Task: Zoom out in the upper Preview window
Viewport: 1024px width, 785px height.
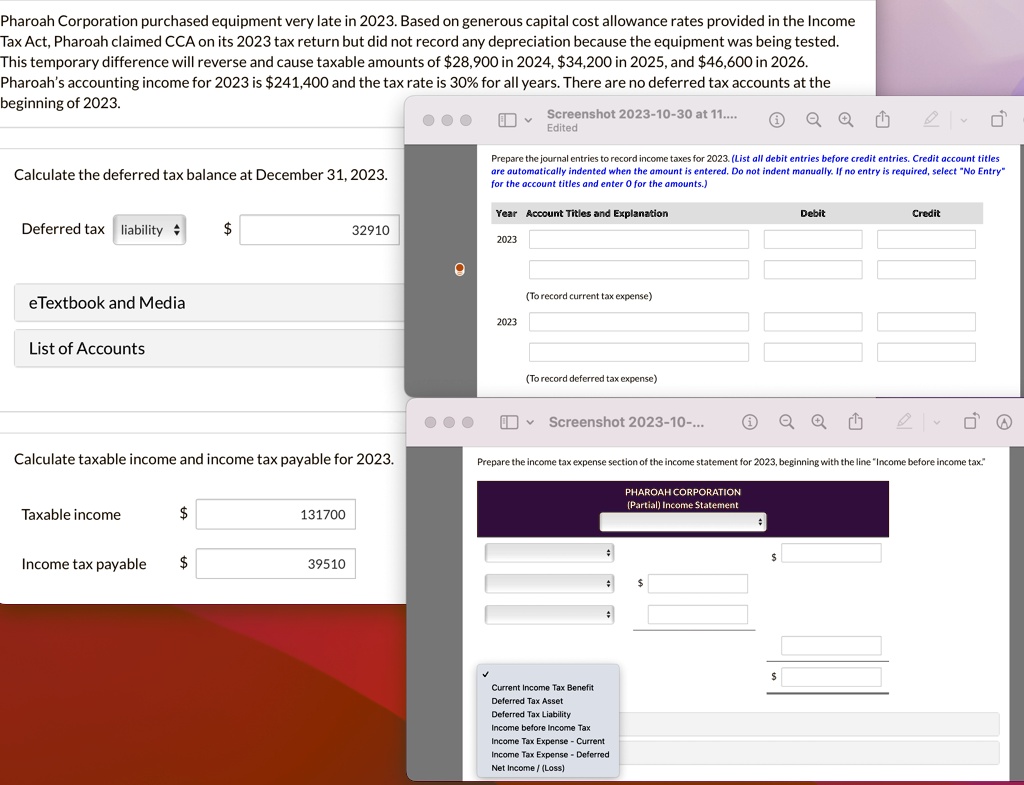Action: point(813,120)
